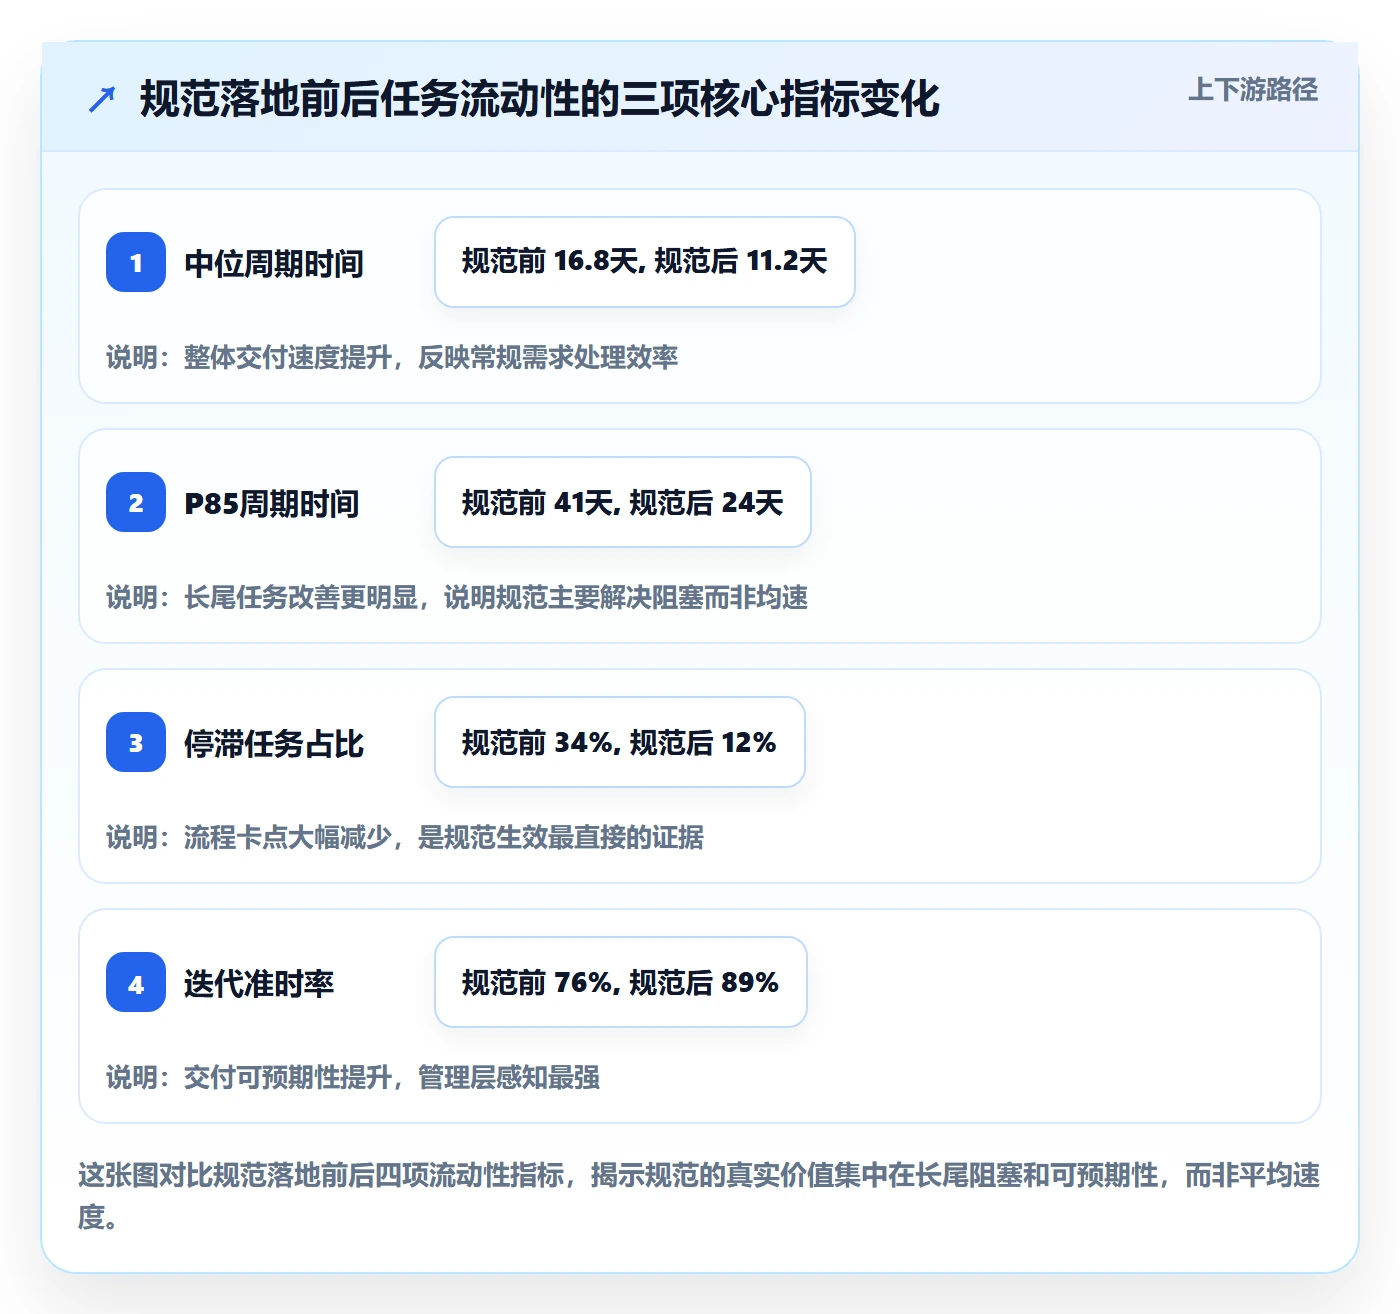Click the number 4 badge
The height and width of the screenshot is (1314, 1400).
tap(136, 982)
